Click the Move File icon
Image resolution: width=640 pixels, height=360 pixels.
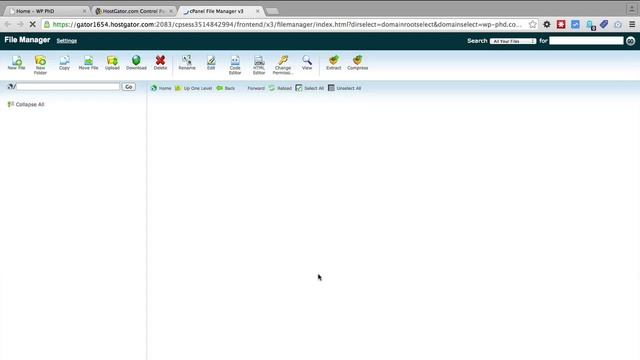point(88,62)
